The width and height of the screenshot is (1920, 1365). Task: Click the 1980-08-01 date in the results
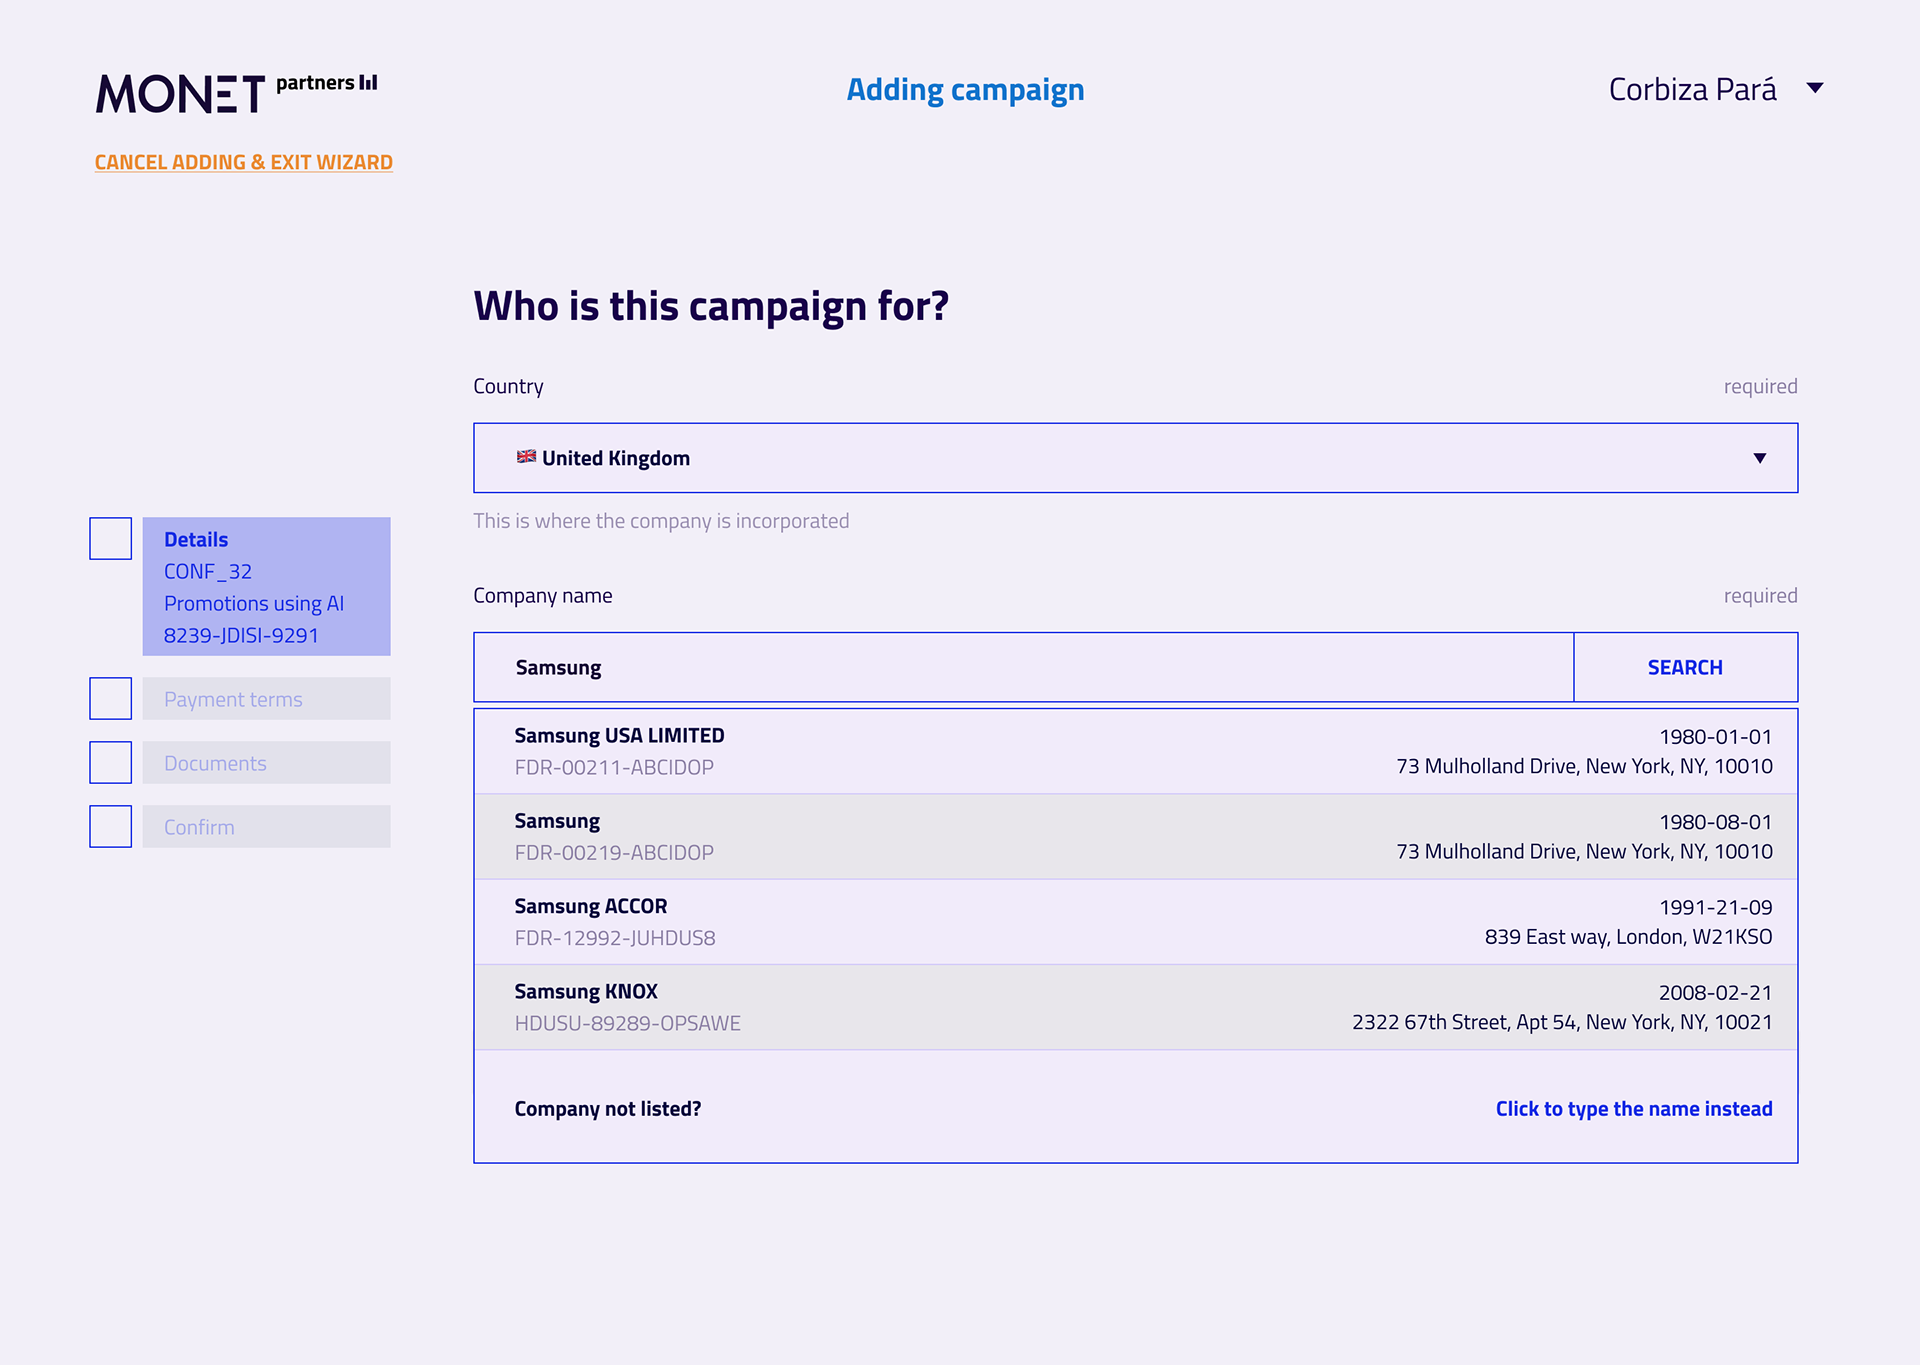click(1715, 822)
